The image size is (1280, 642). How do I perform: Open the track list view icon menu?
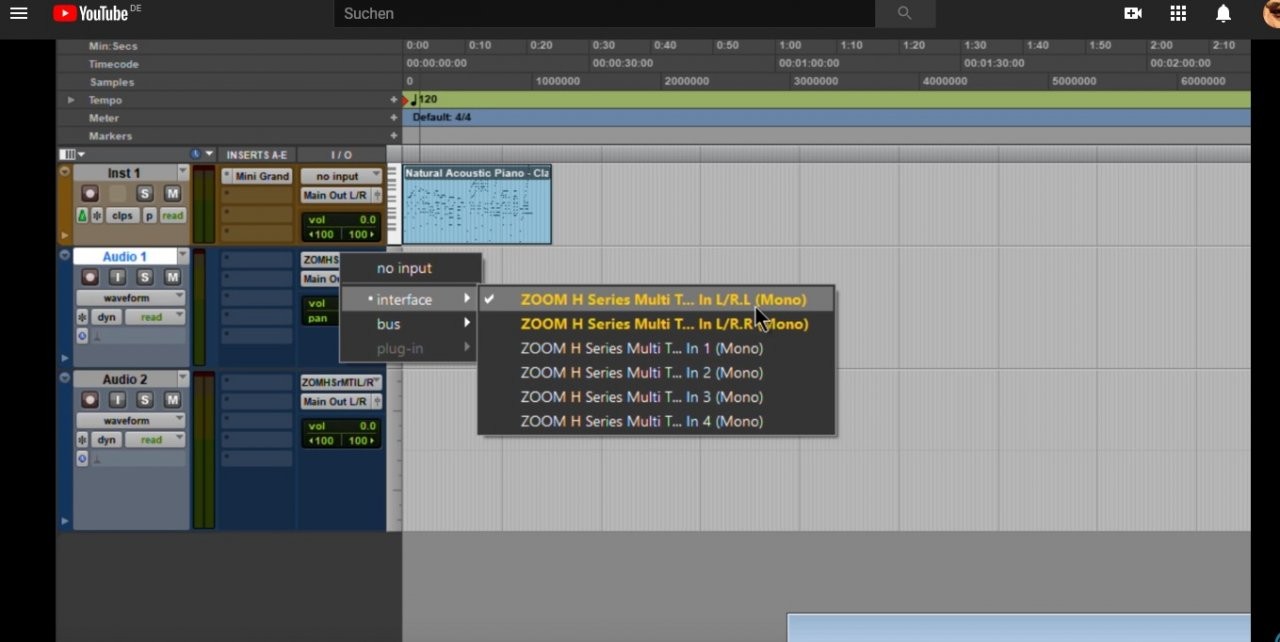[72, 155]
